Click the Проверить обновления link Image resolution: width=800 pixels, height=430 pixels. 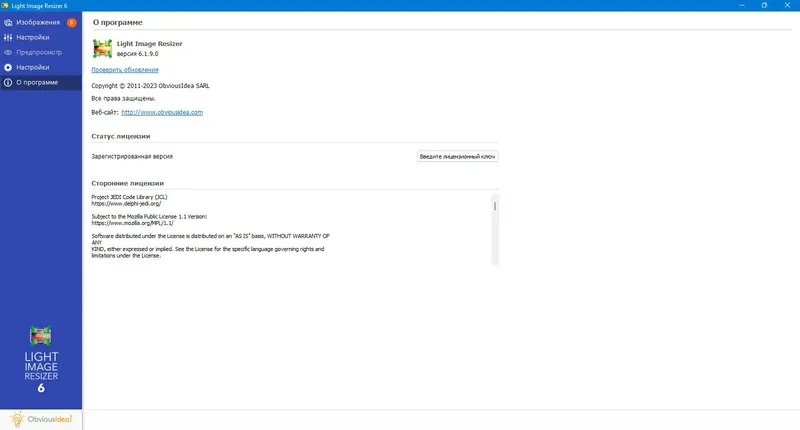125,70
